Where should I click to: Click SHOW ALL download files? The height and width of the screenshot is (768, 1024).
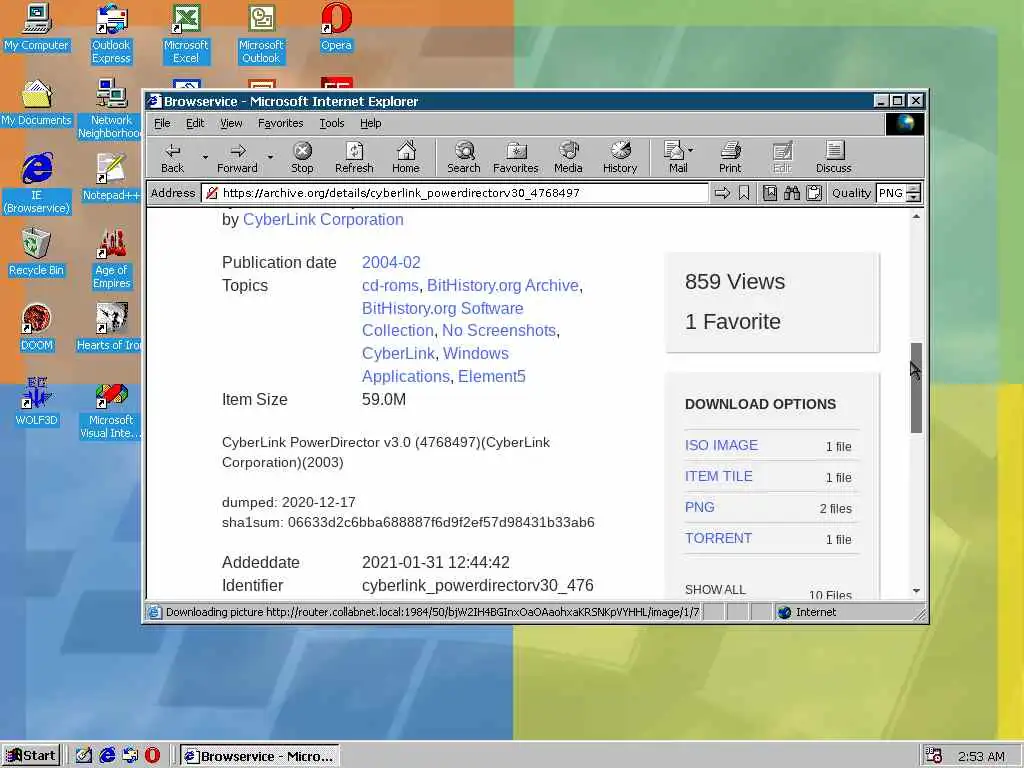715,590
